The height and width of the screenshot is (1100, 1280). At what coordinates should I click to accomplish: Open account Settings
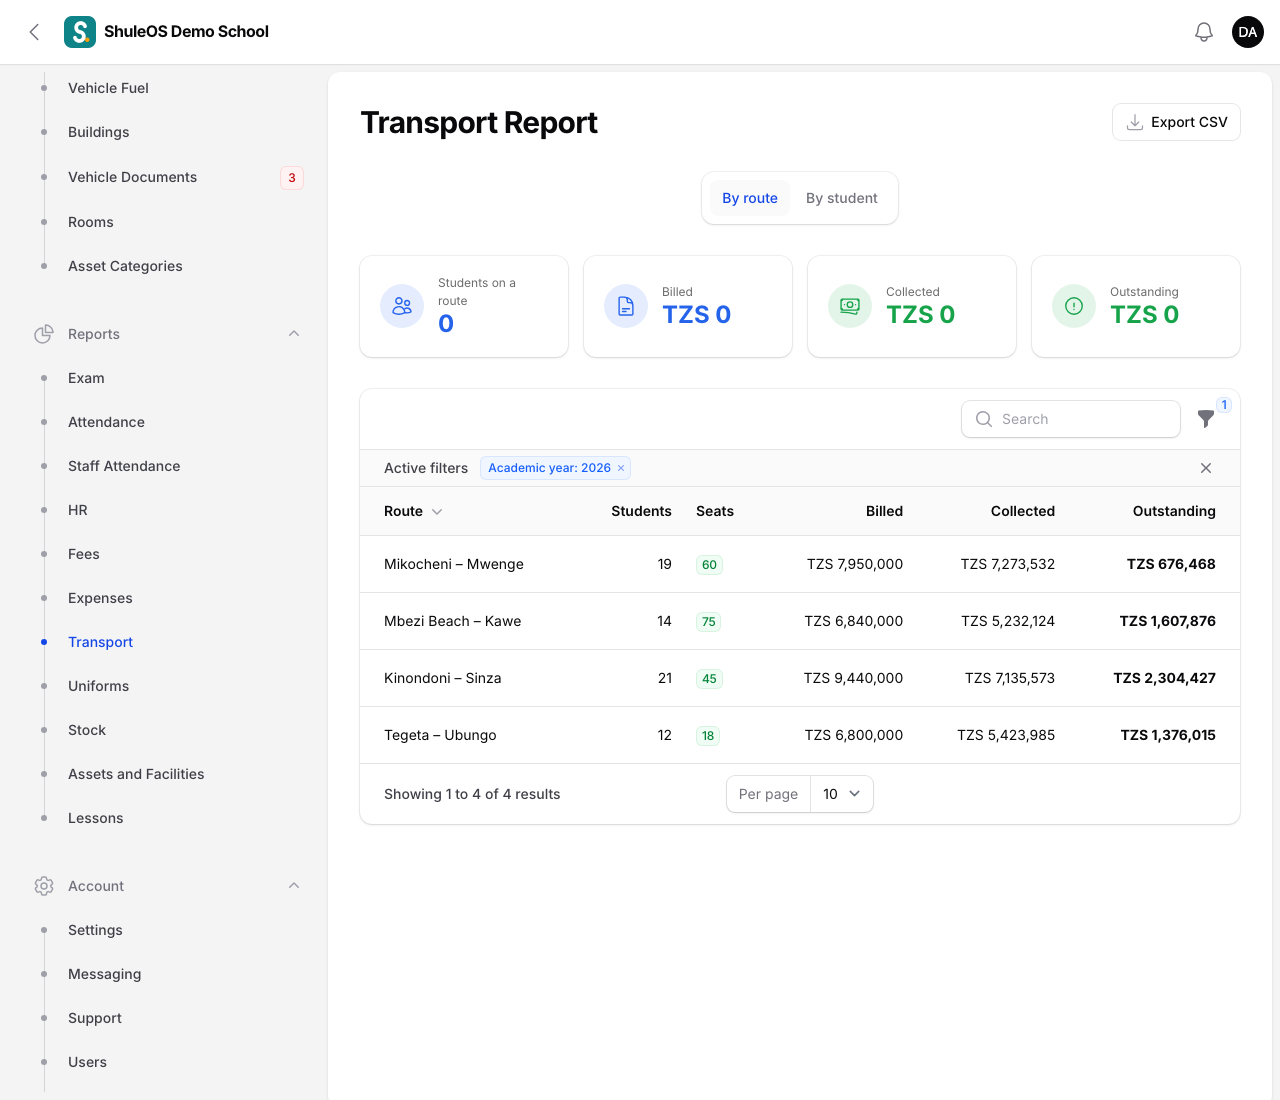point(95,930)
